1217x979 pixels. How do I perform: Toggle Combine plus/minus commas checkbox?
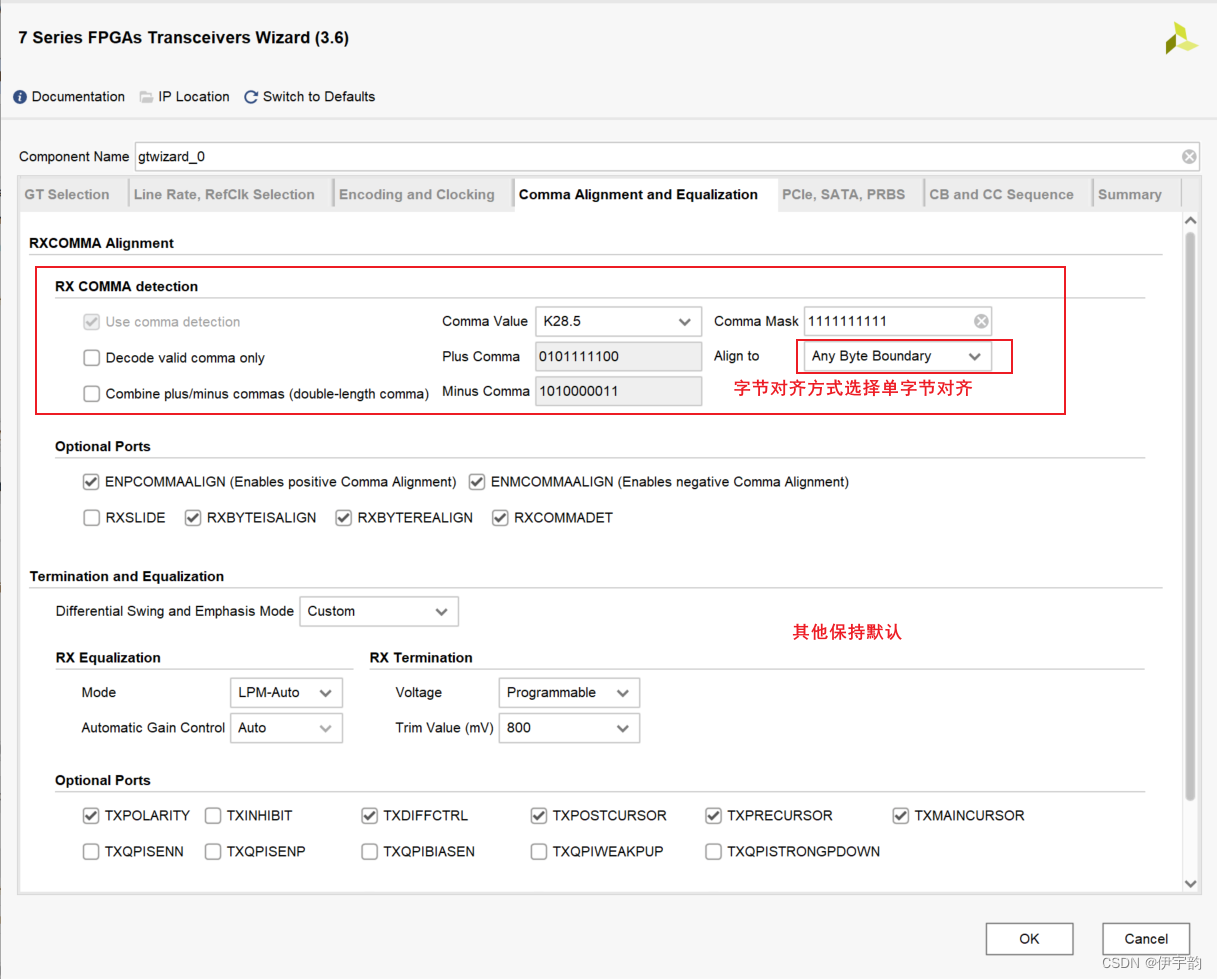[92, 394]
